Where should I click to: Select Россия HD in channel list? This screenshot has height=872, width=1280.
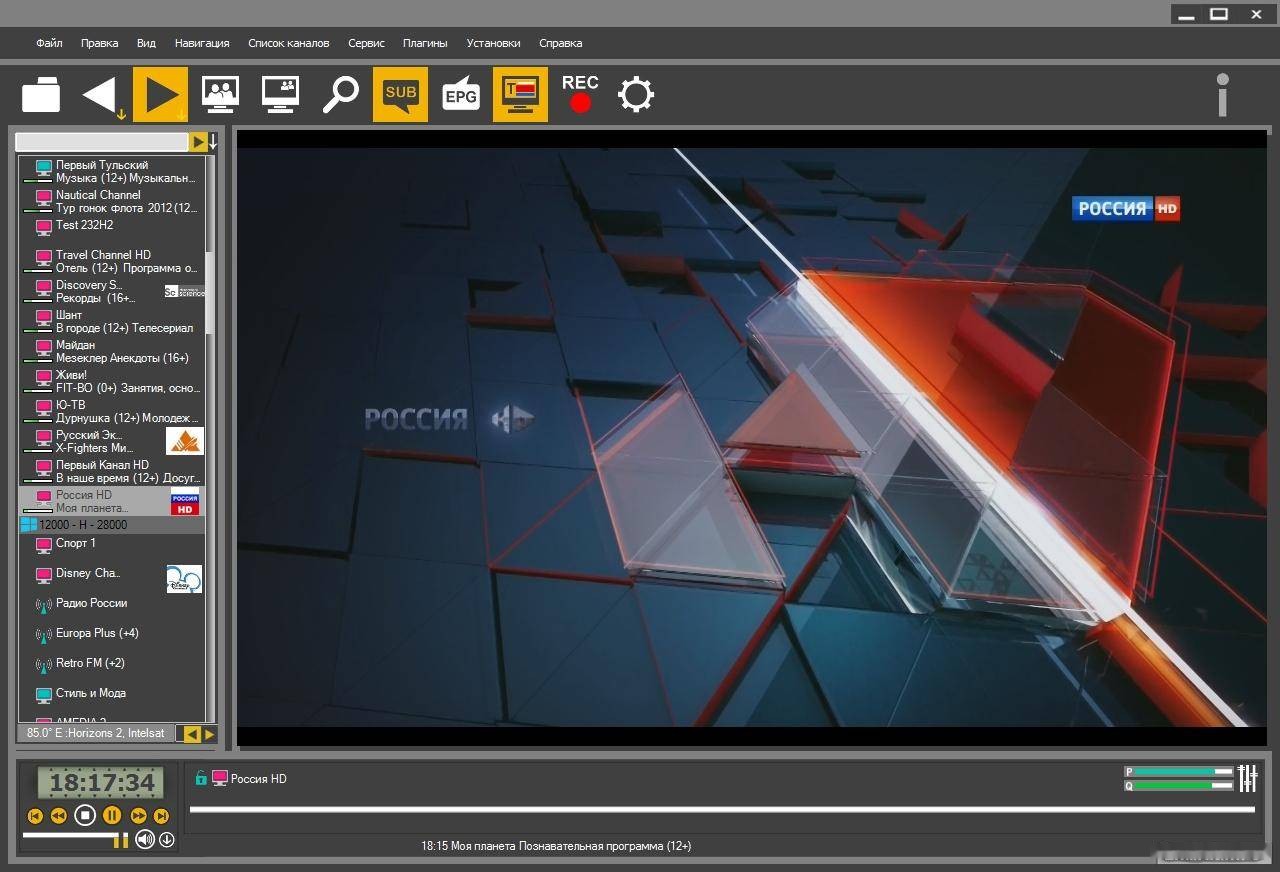(x=111, y=501)
